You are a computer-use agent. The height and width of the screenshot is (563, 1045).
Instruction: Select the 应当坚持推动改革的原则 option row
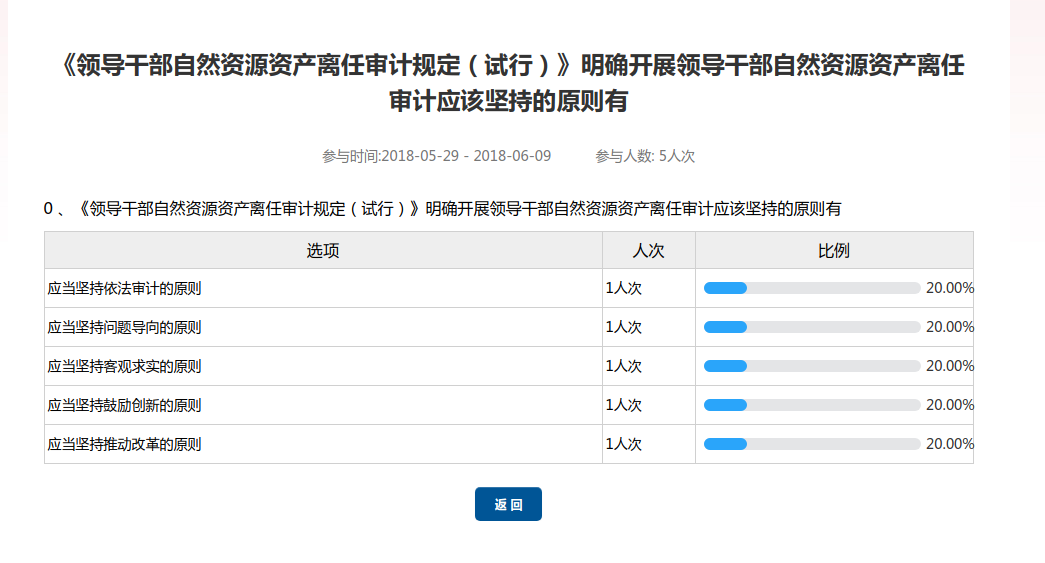click(125, 444)
